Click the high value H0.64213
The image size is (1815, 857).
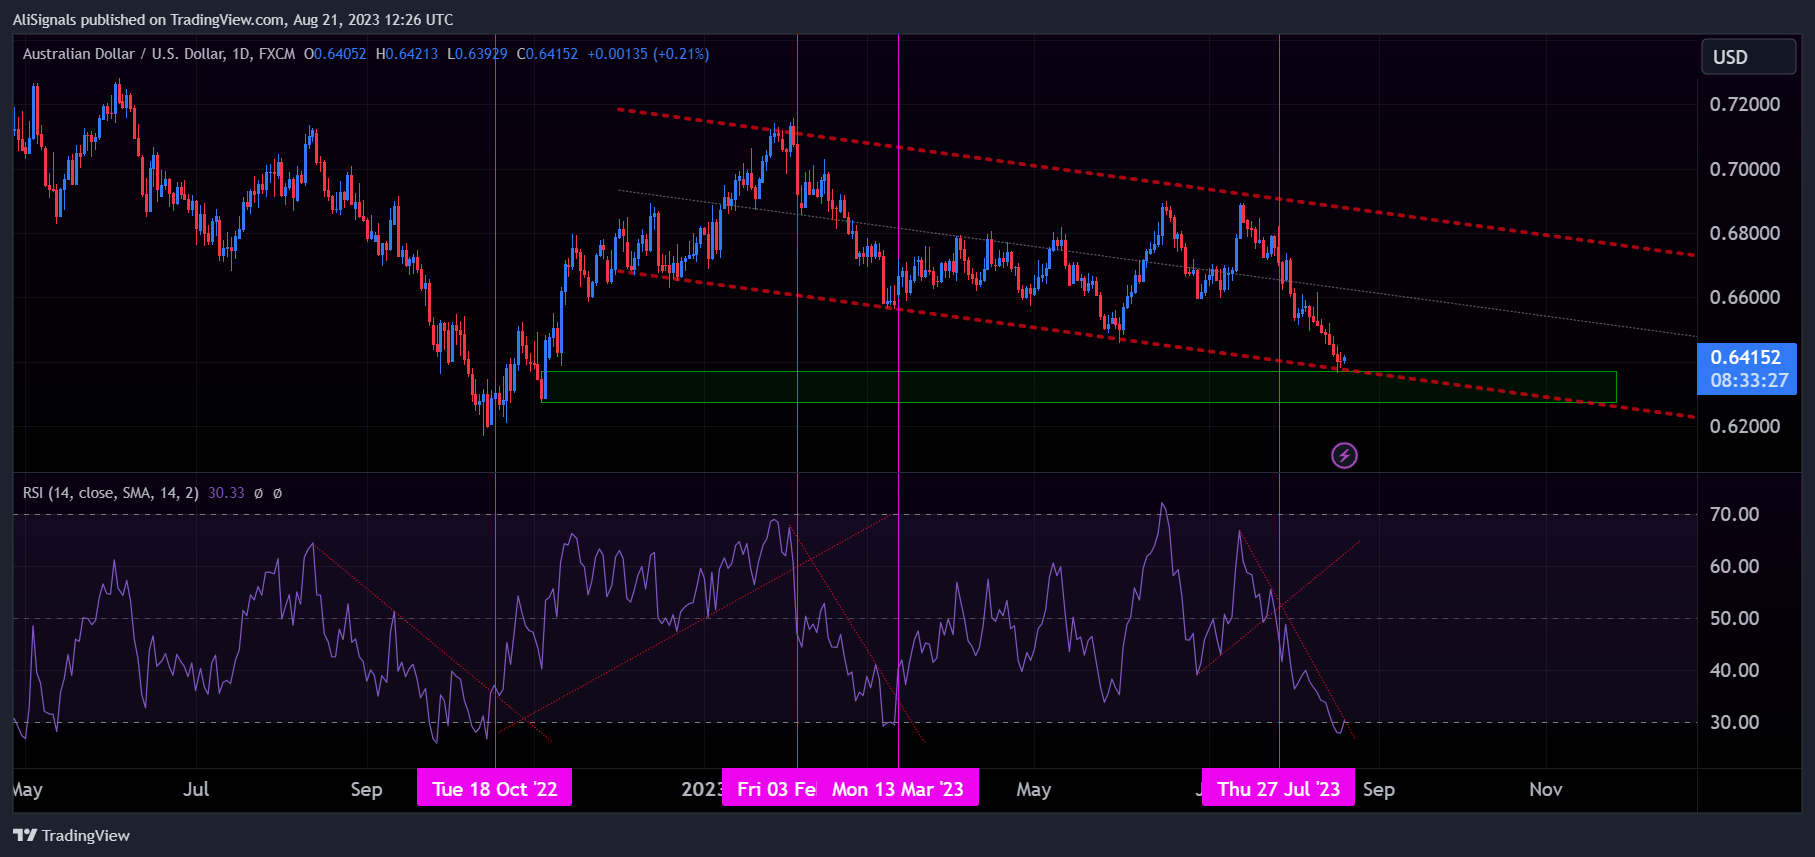(407, 54)
